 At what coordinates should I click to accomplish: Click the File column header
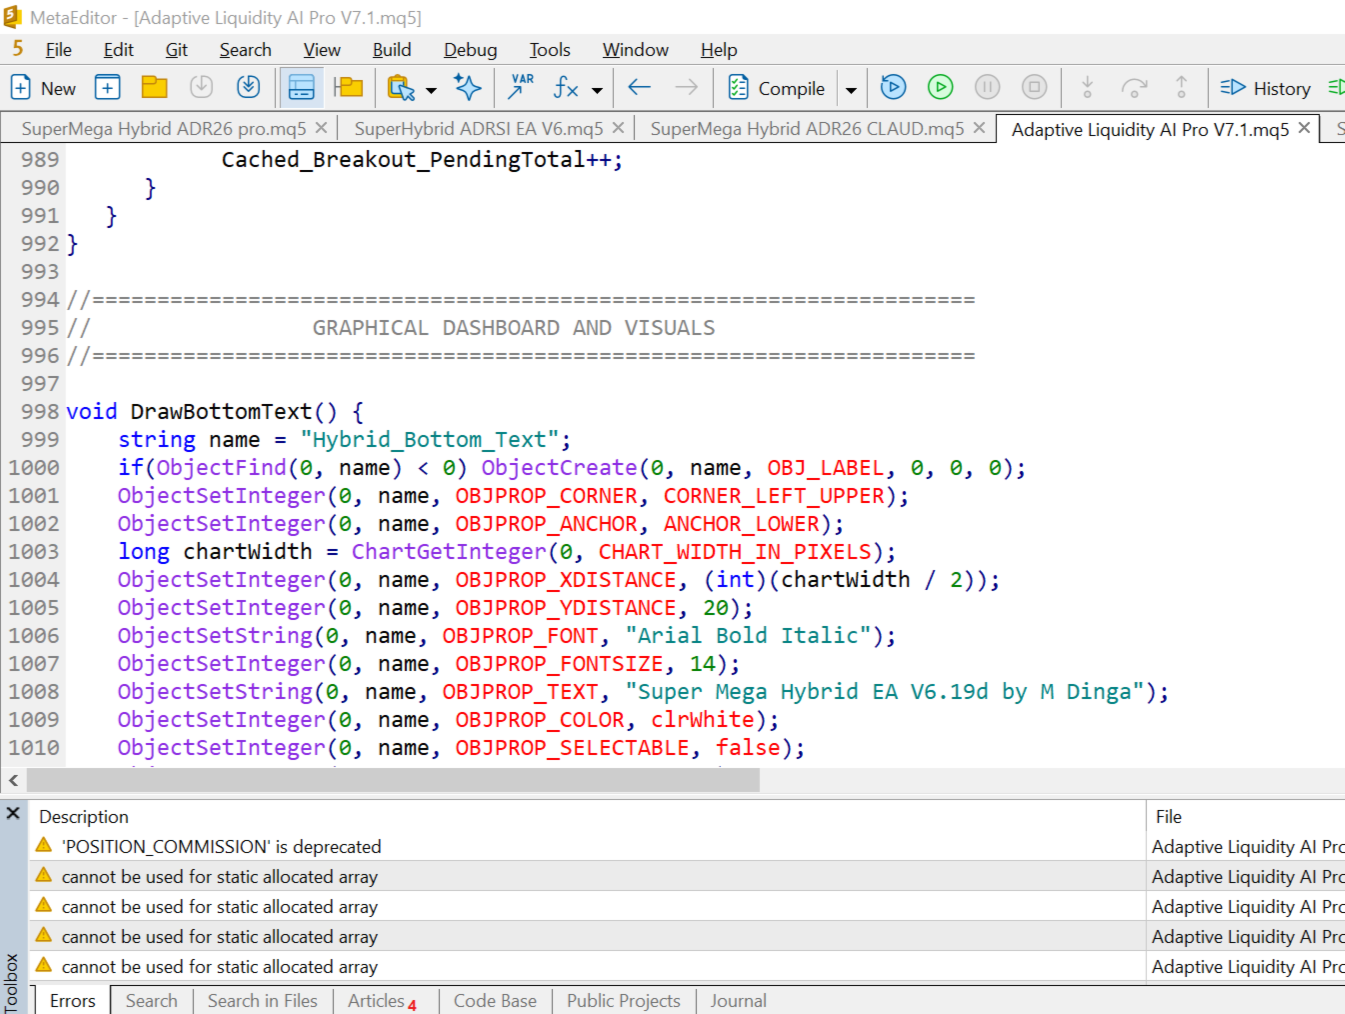tap(1246, 817)
